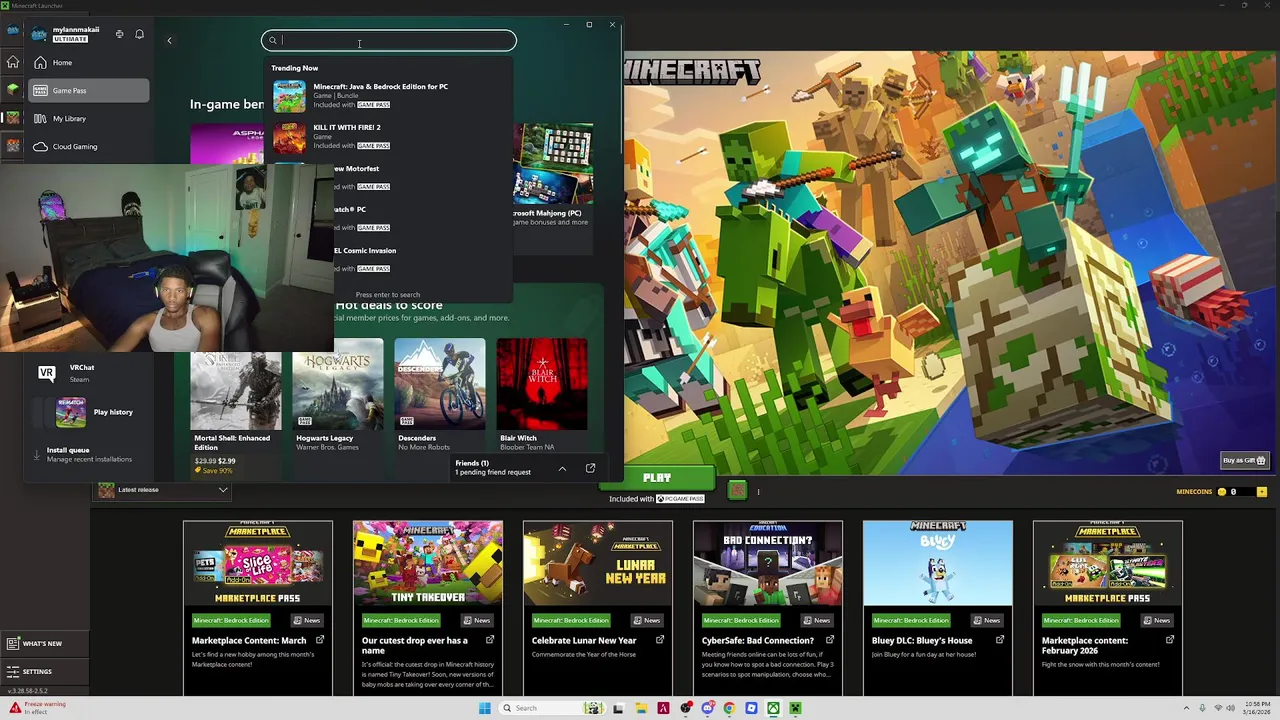Image resolution: width=1280 pixels, height=720 pixels.
Task: Open the mylannmakaii profile avatar
Action: pyautogui.click(x=39, y=34)
